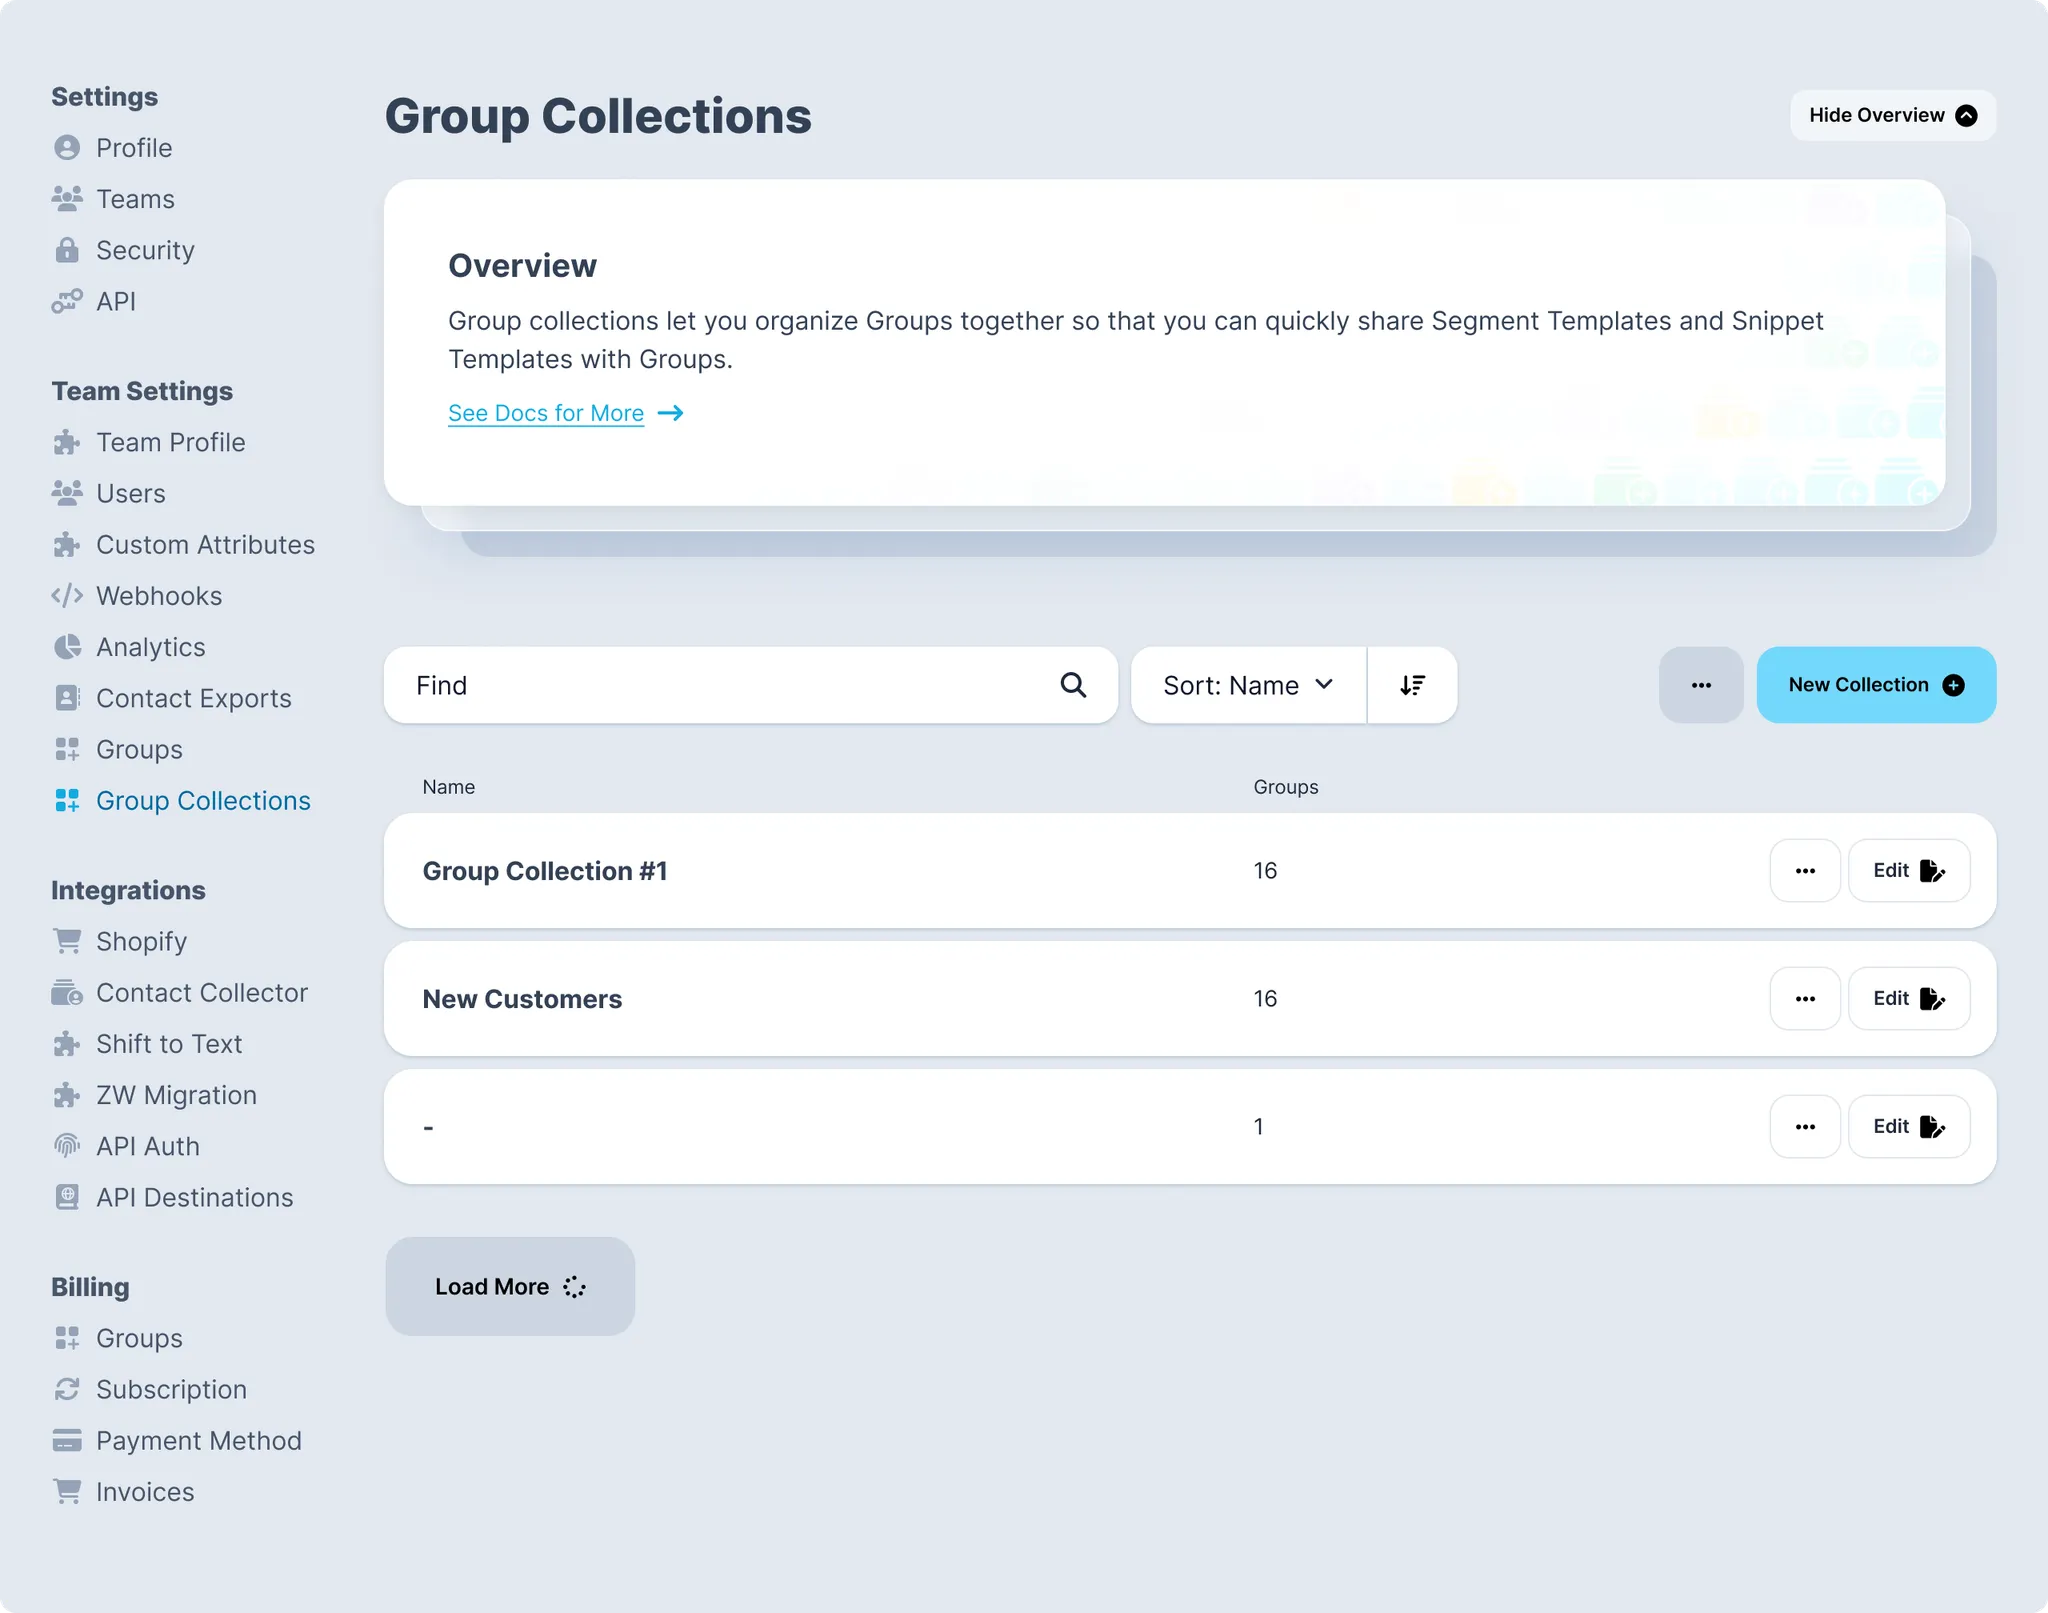The width and height of the screenshot is (2048, 1613).
Task: Click the Security lock icon in sidebar
Action: coord(67,250)
